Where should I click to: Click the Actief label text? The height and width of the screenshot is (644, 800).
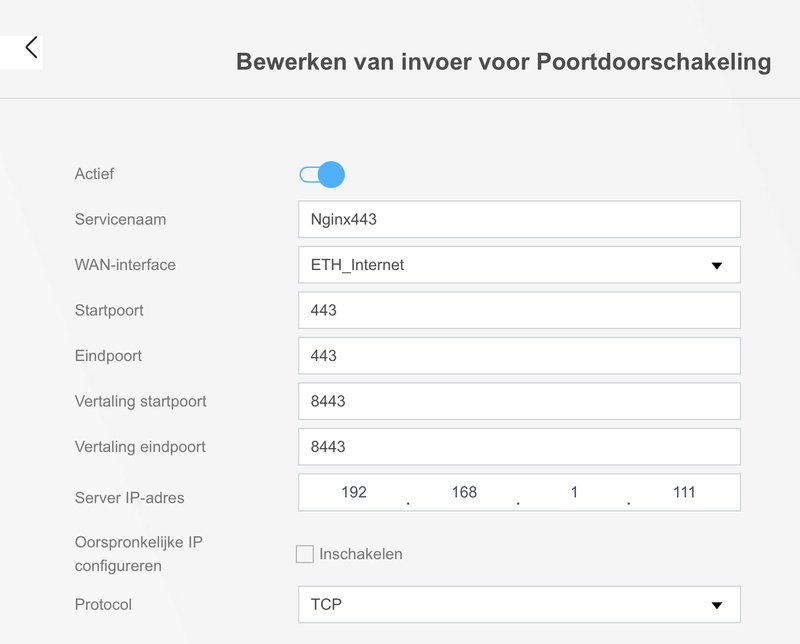click(94, 174)
